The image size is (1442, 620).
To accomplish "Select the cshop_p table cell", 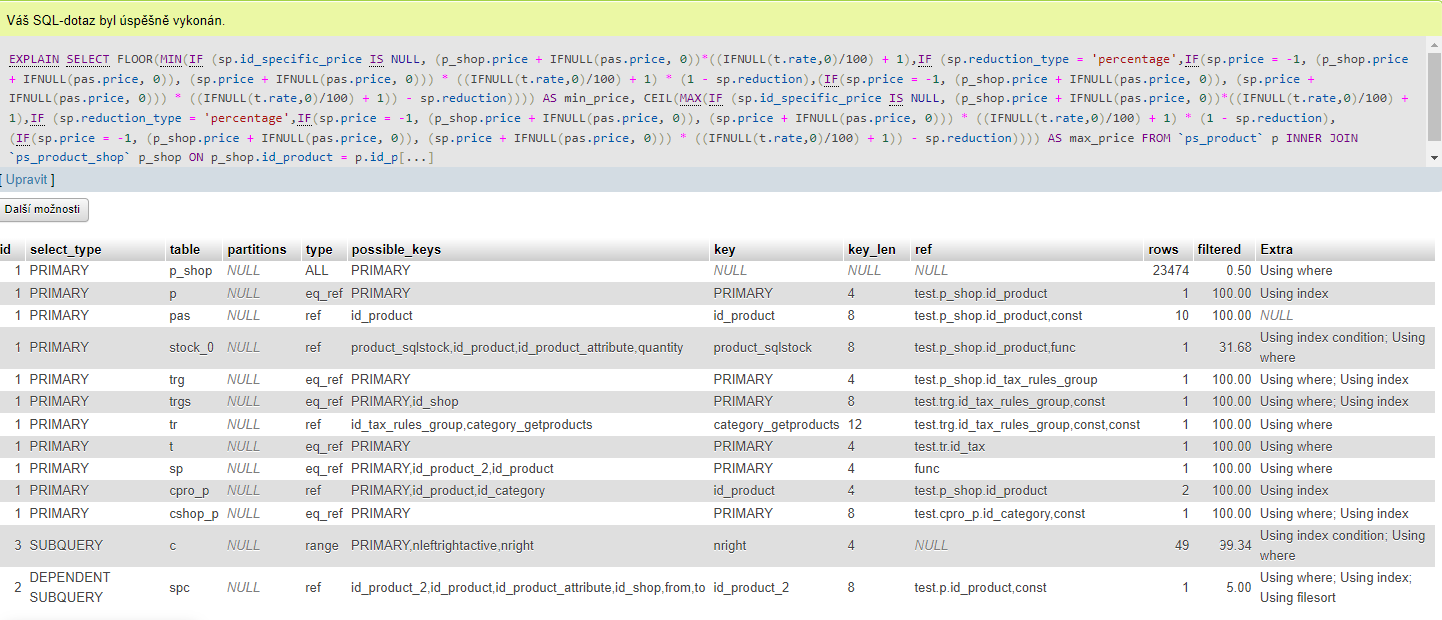I will [194, 513].
